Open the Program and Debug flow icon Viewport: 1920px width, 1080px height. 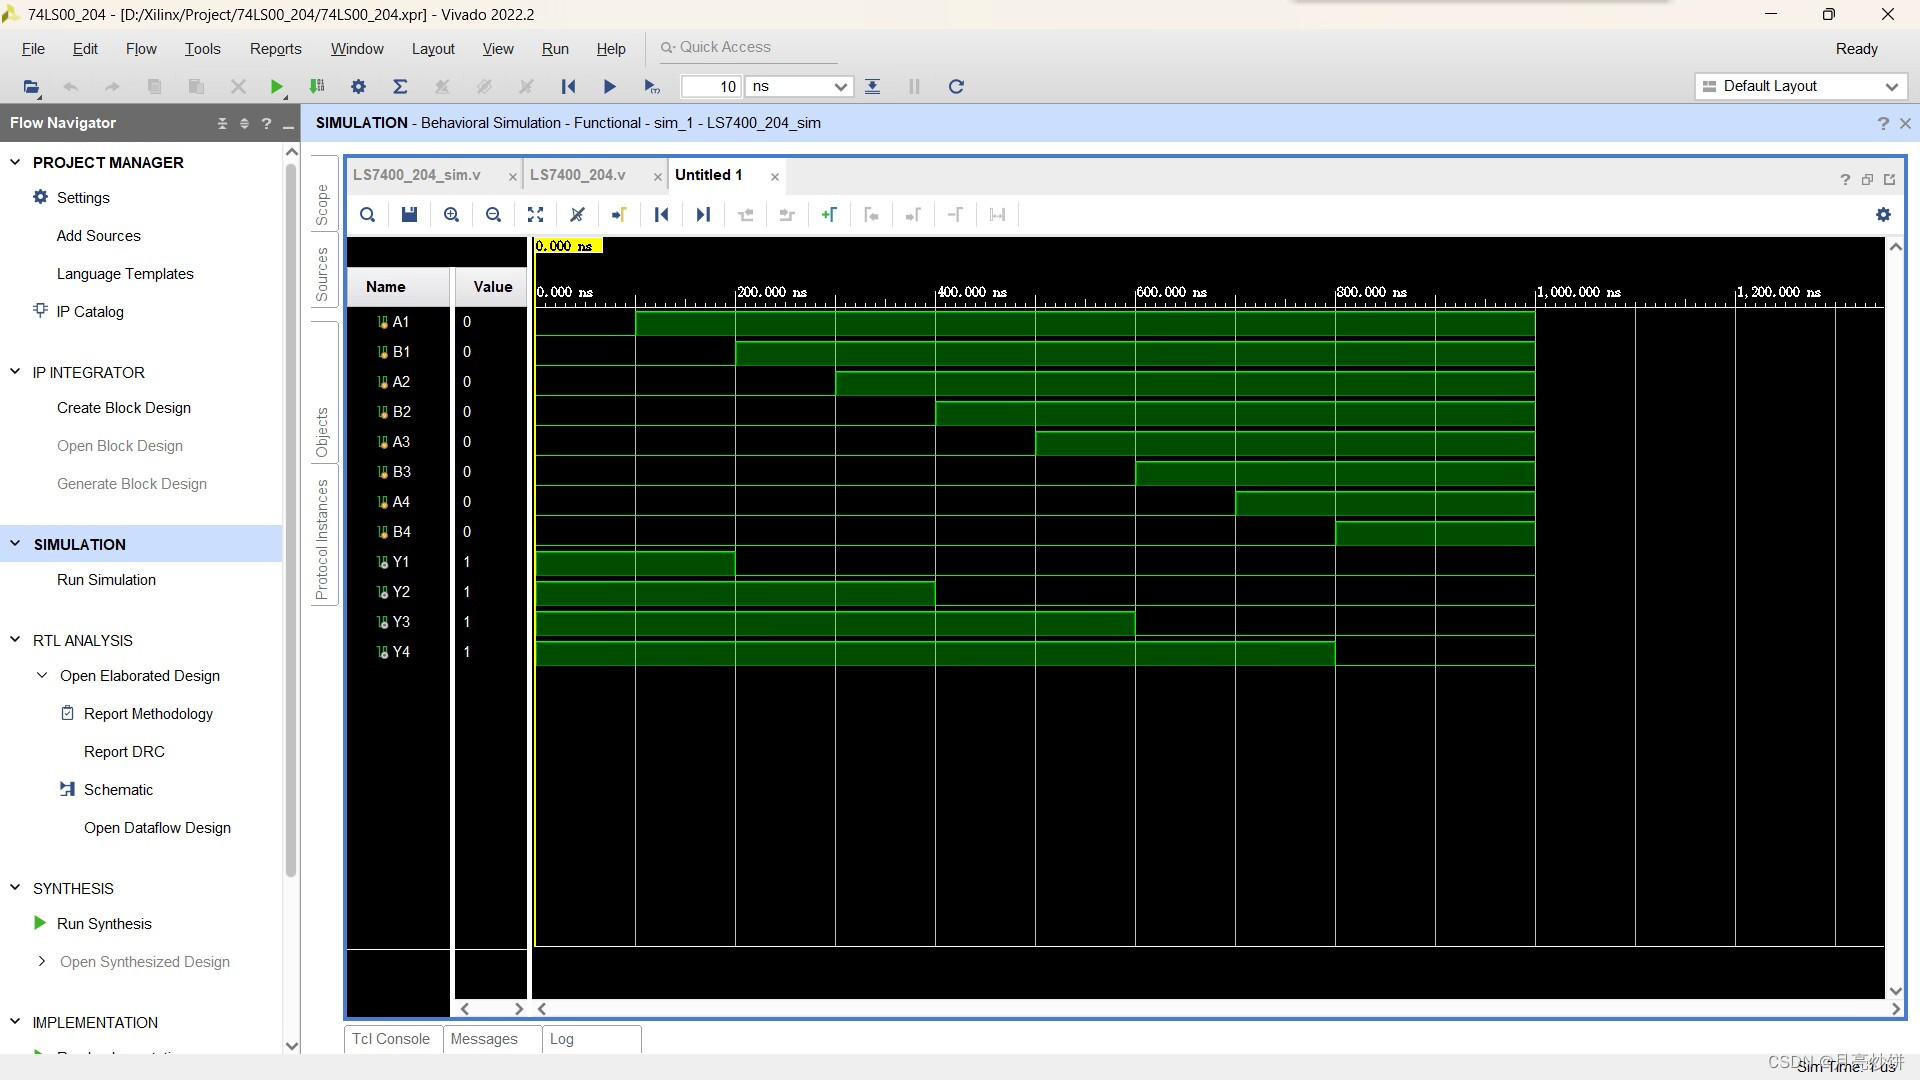[317, 87]
